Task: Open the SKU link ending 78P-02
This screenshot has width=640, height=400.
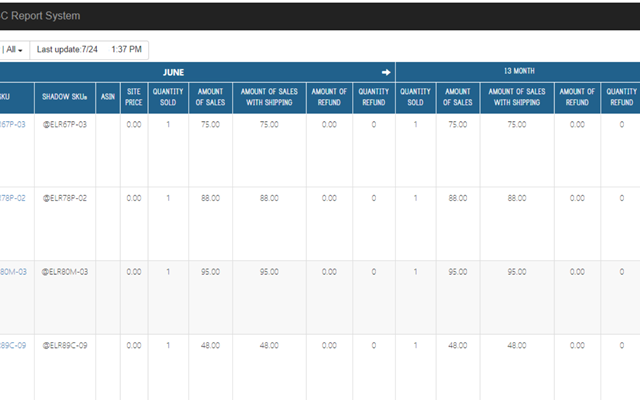Action: tap(12, 198)
